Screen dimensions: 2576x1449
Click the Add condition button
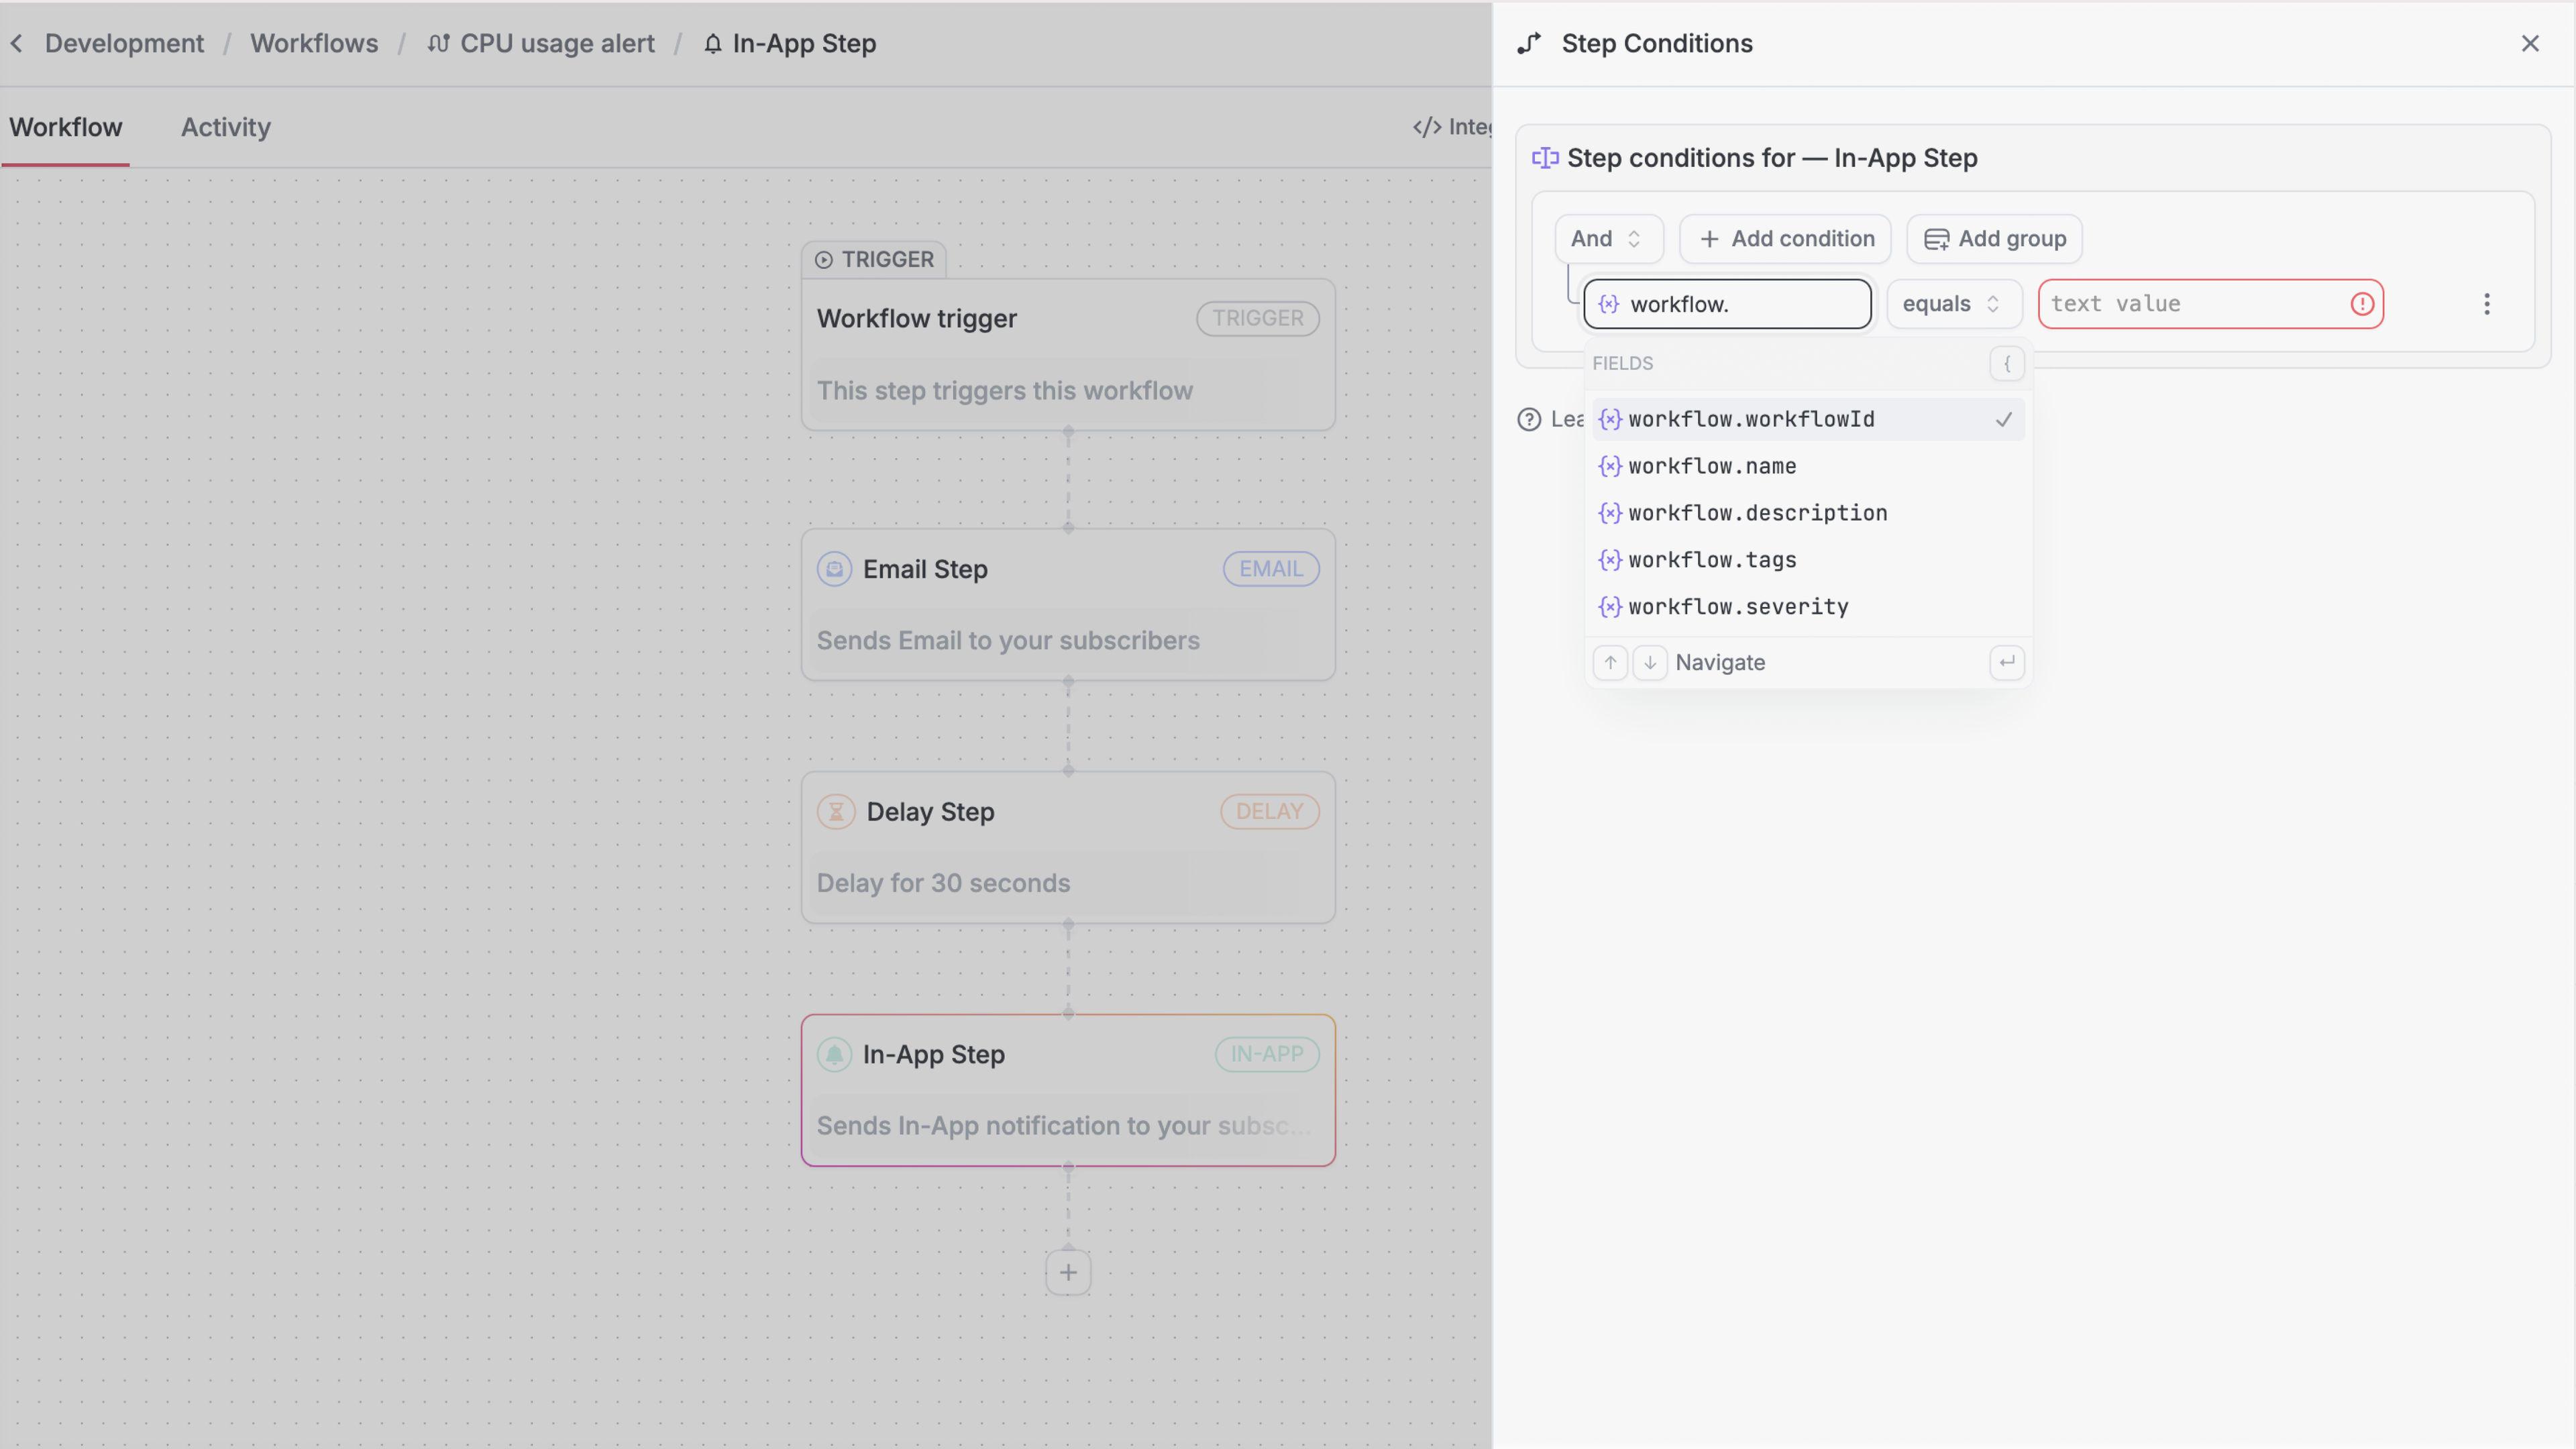click(x=1785, y=238)
